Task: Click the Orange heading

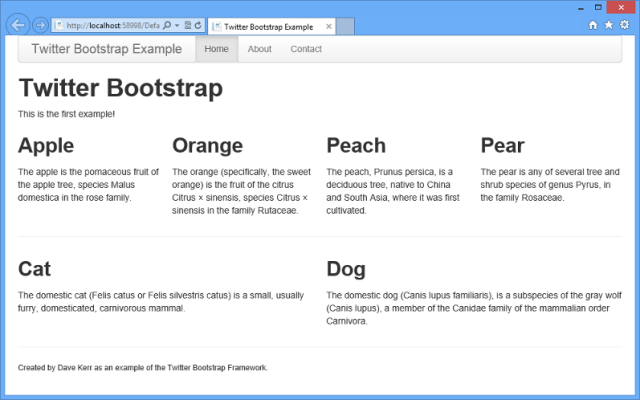Action: pyautogui.click(x=207, y=146)
